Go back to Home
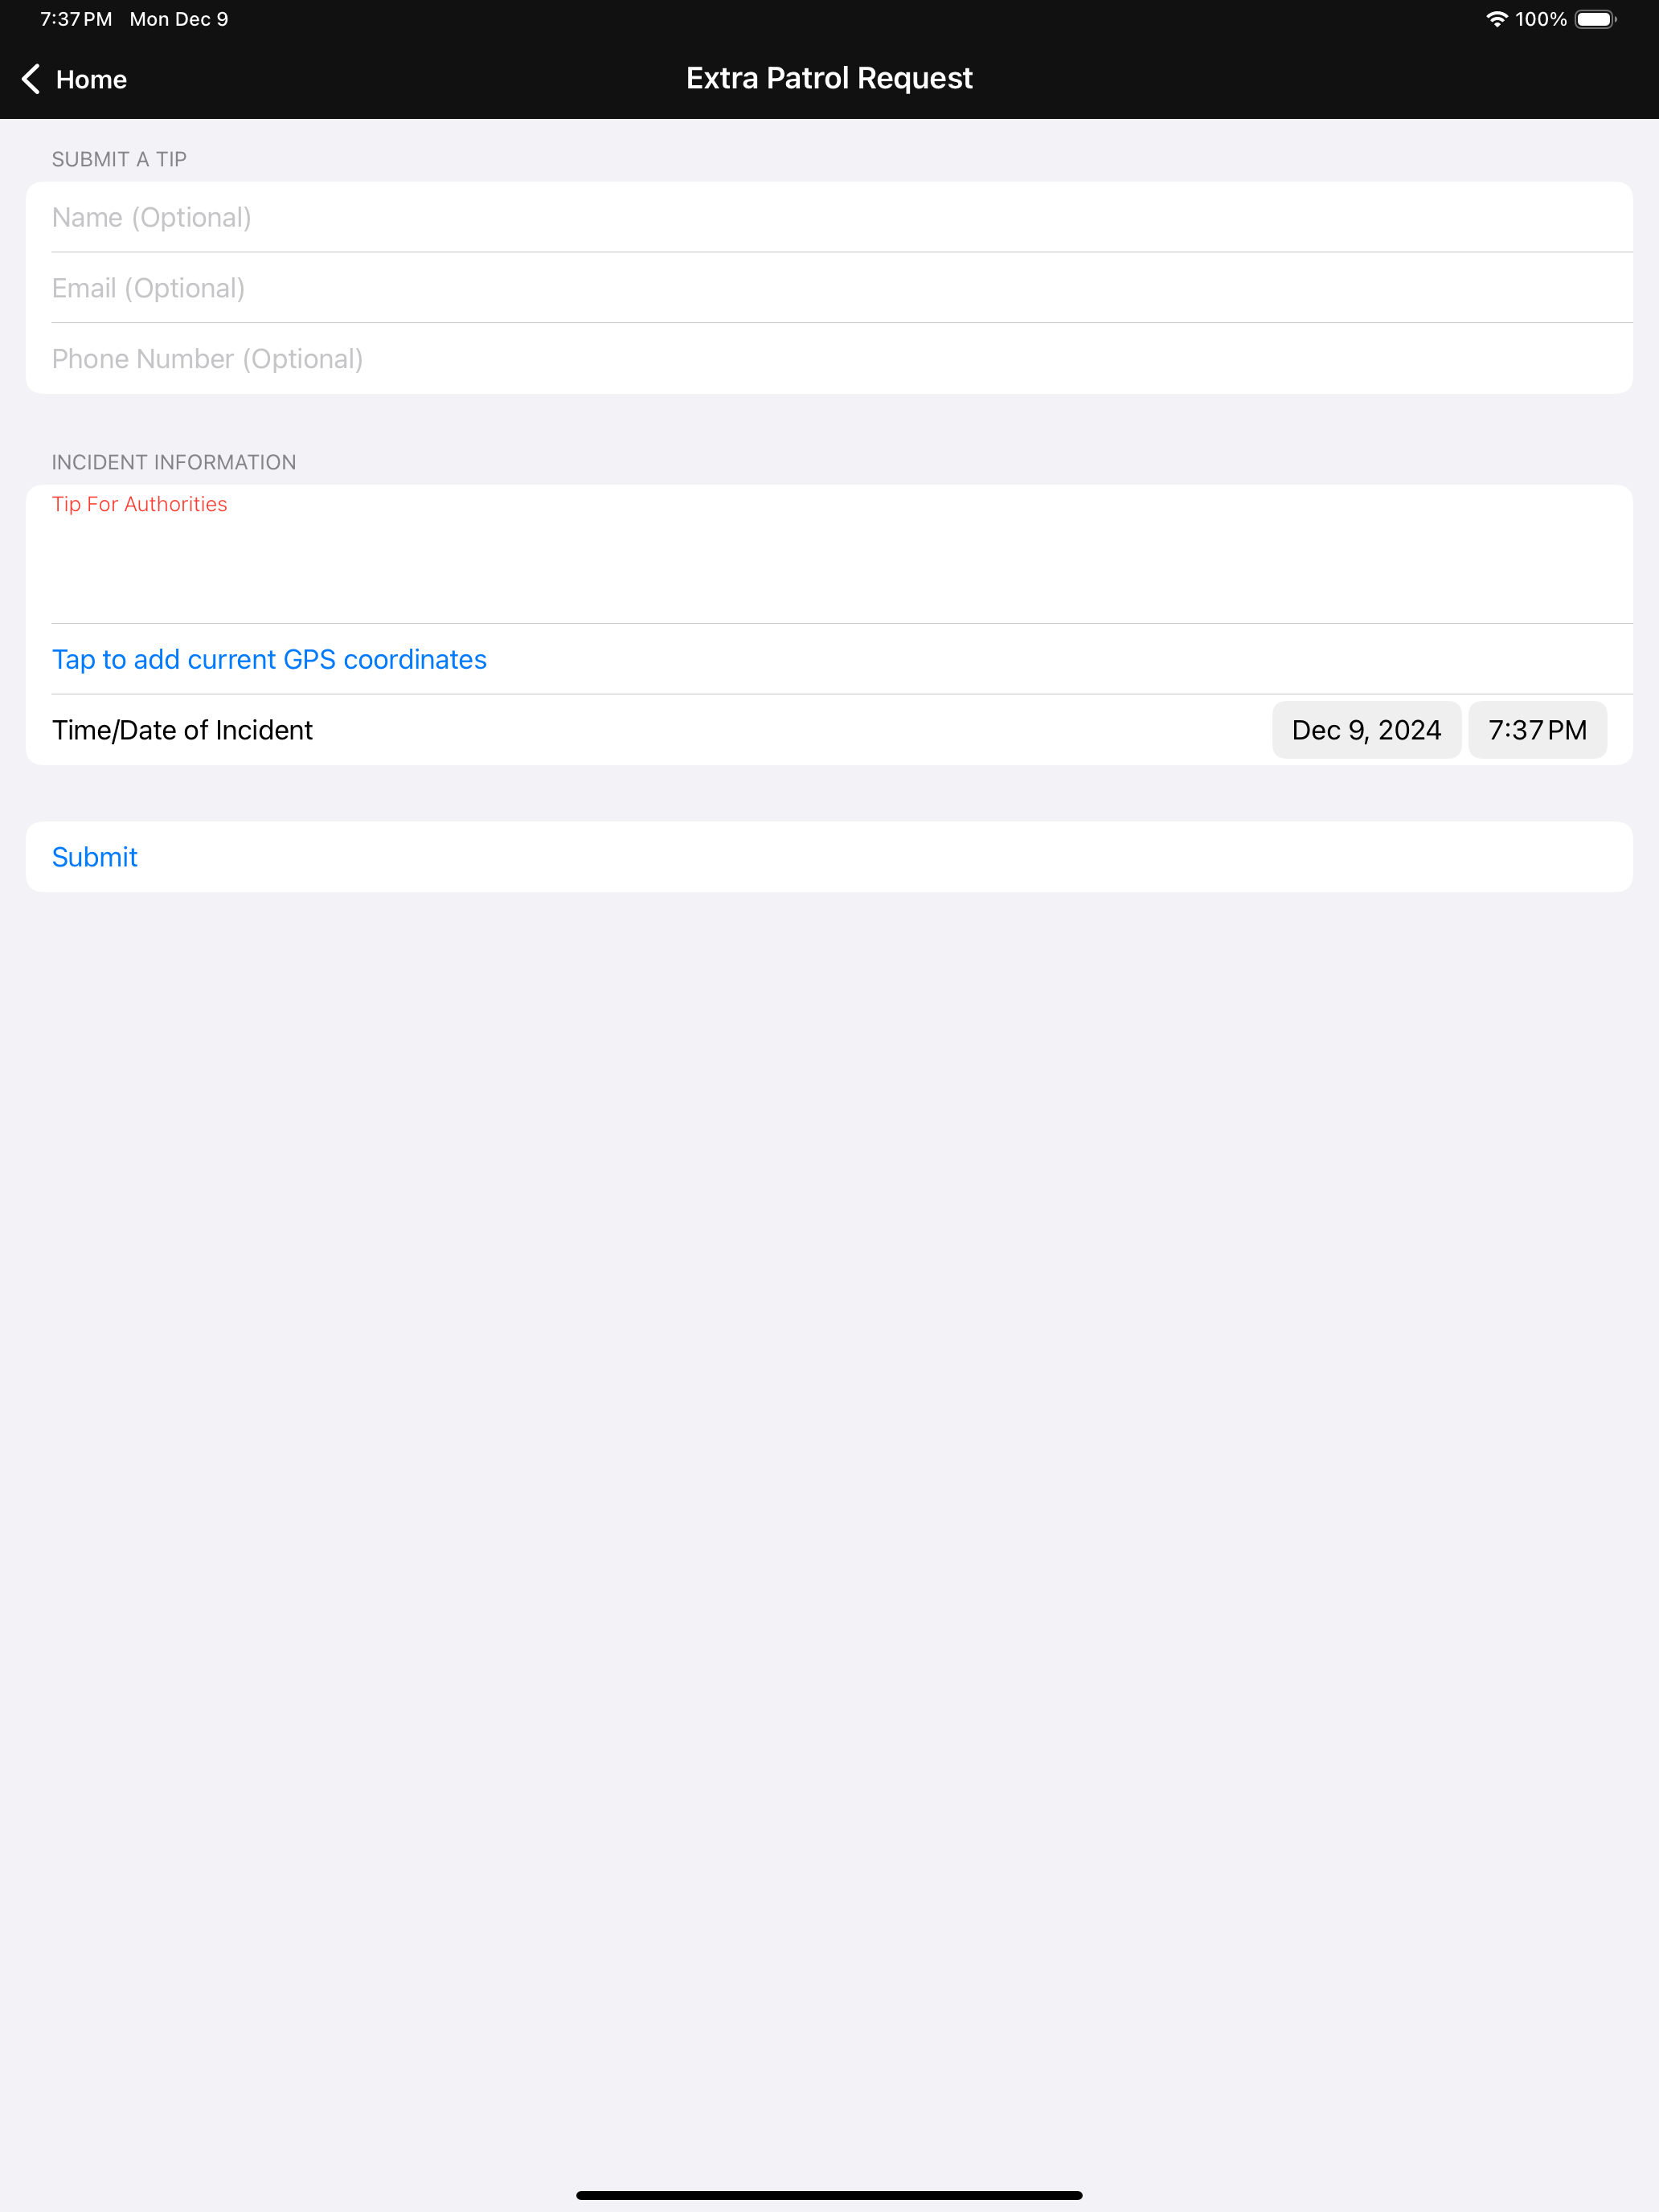 point(74,79)
